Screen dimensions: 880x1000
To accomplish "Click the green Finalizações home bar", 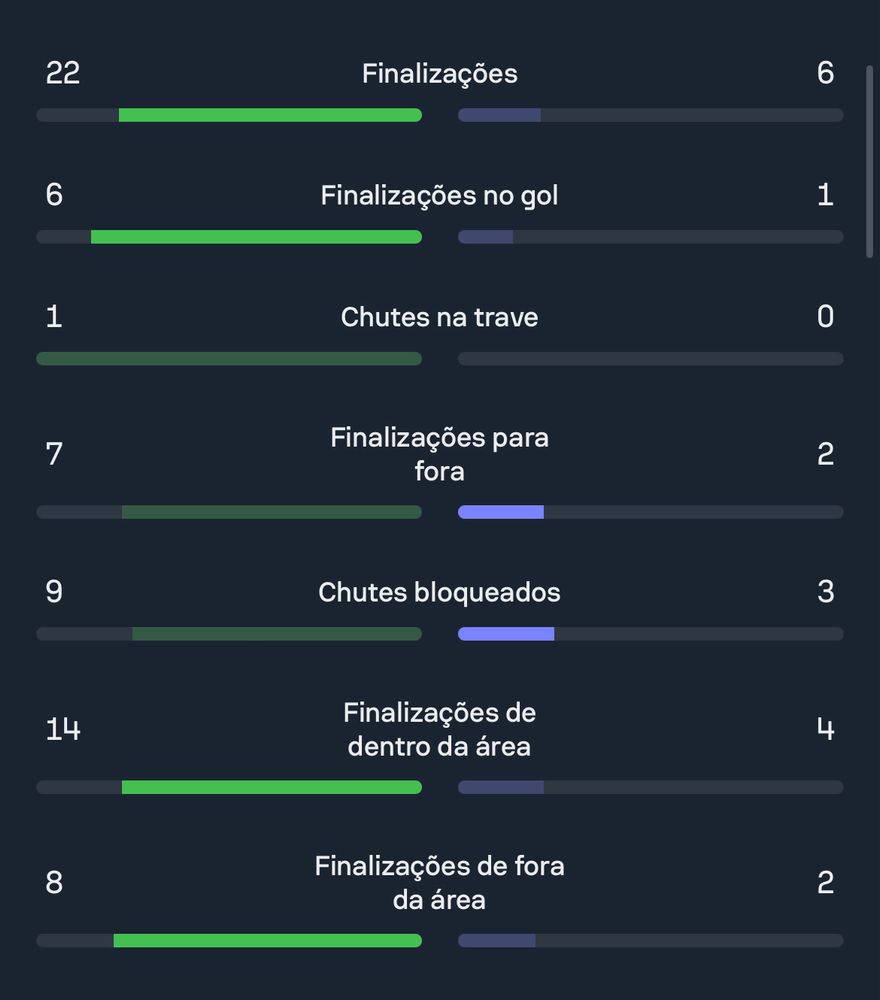I will click(270, 115).
